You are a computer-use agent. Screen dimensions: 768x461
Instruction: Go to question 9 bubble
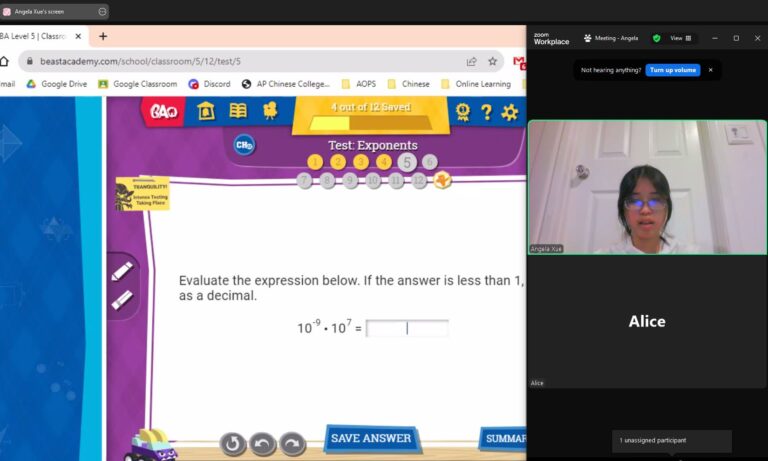point(350,181)
